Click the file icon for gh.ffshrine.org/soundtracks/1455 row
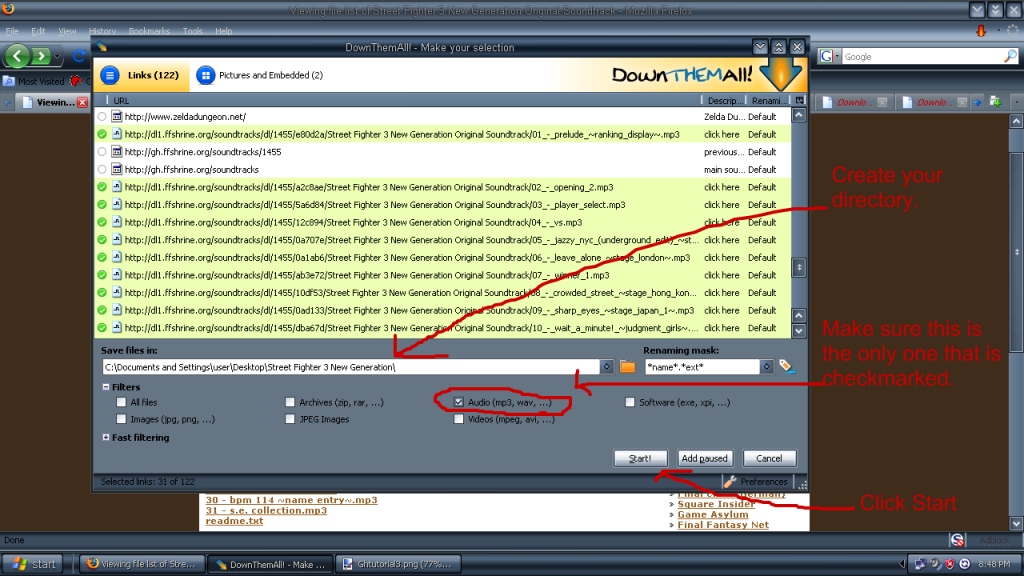Viewport: 1024px width, 576px height. pos(117,152)
